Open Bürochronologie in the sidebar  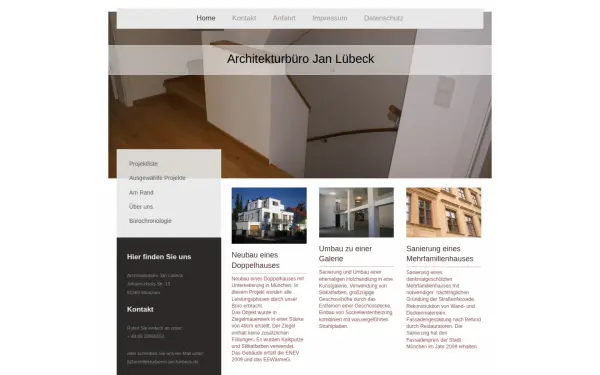pos(150,221)
